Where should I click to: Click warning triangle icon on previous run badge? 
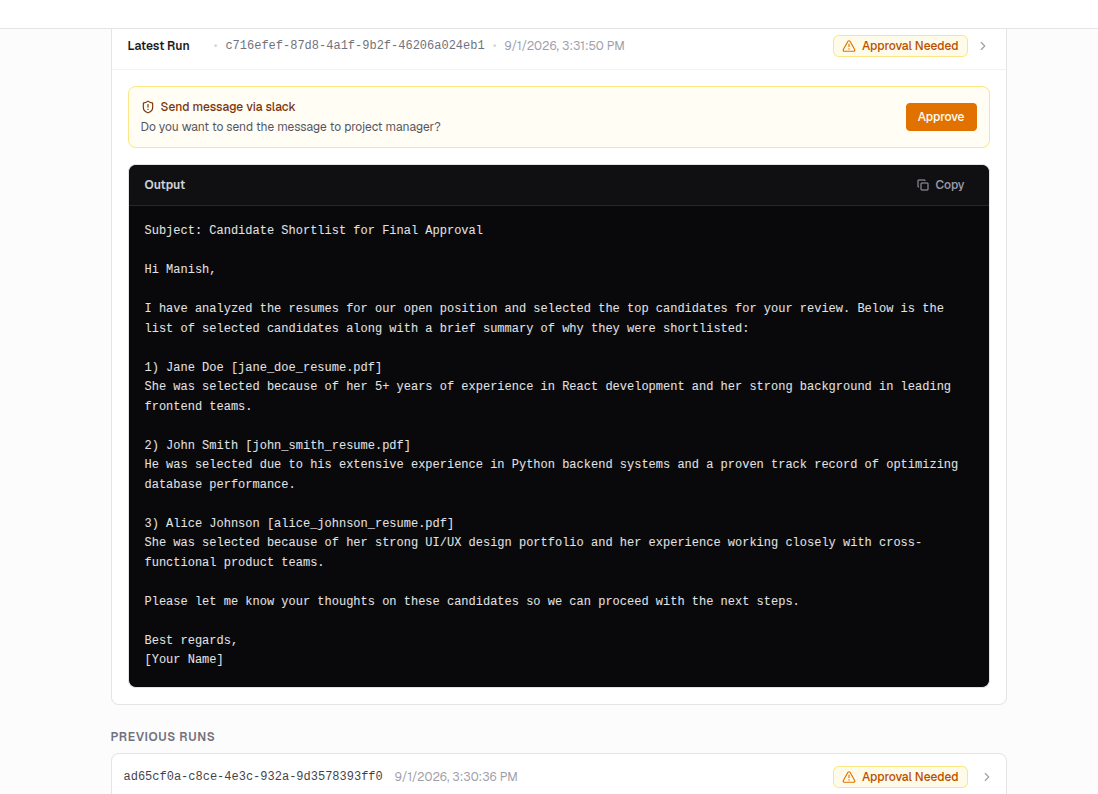(849, 777)
